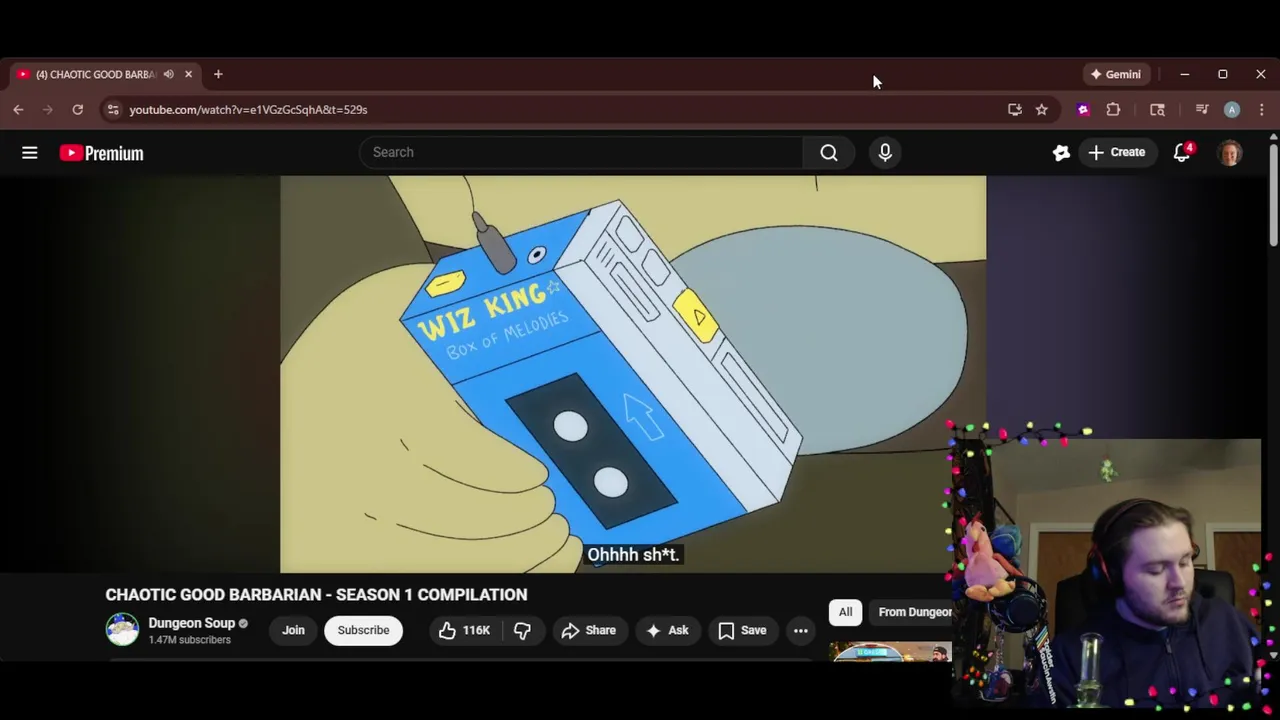Open the YouTube hamburger guide menu
The image size is (1280, 720).
30,153
